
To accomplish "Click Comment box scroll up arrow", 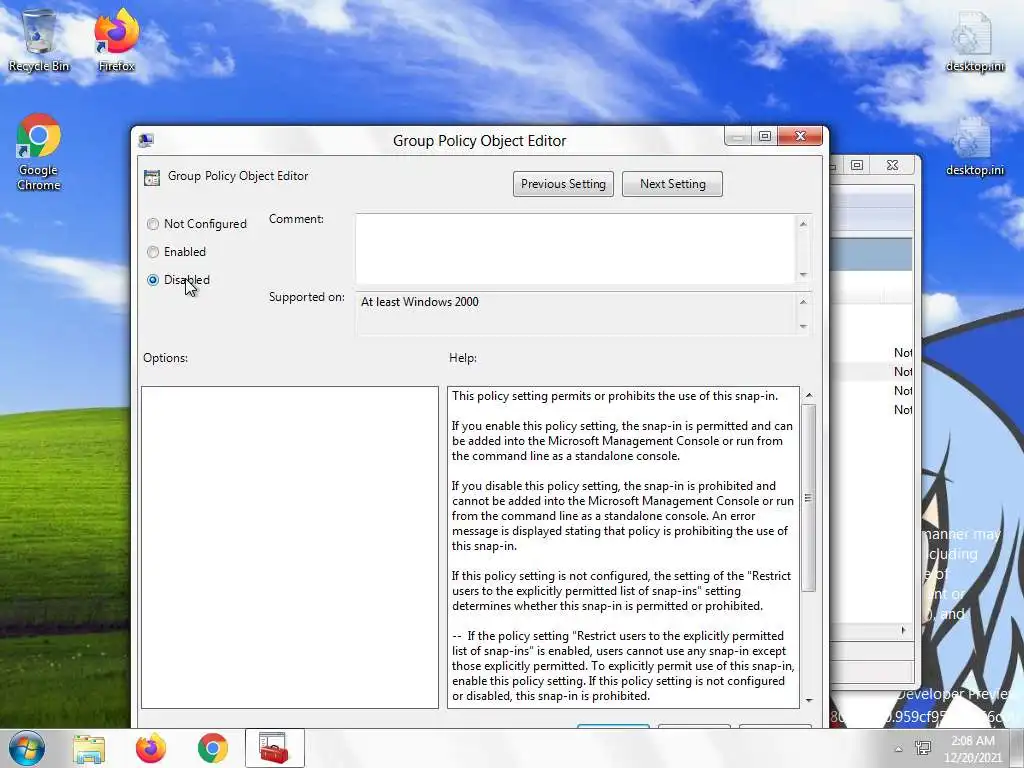I will pos(803,224).
